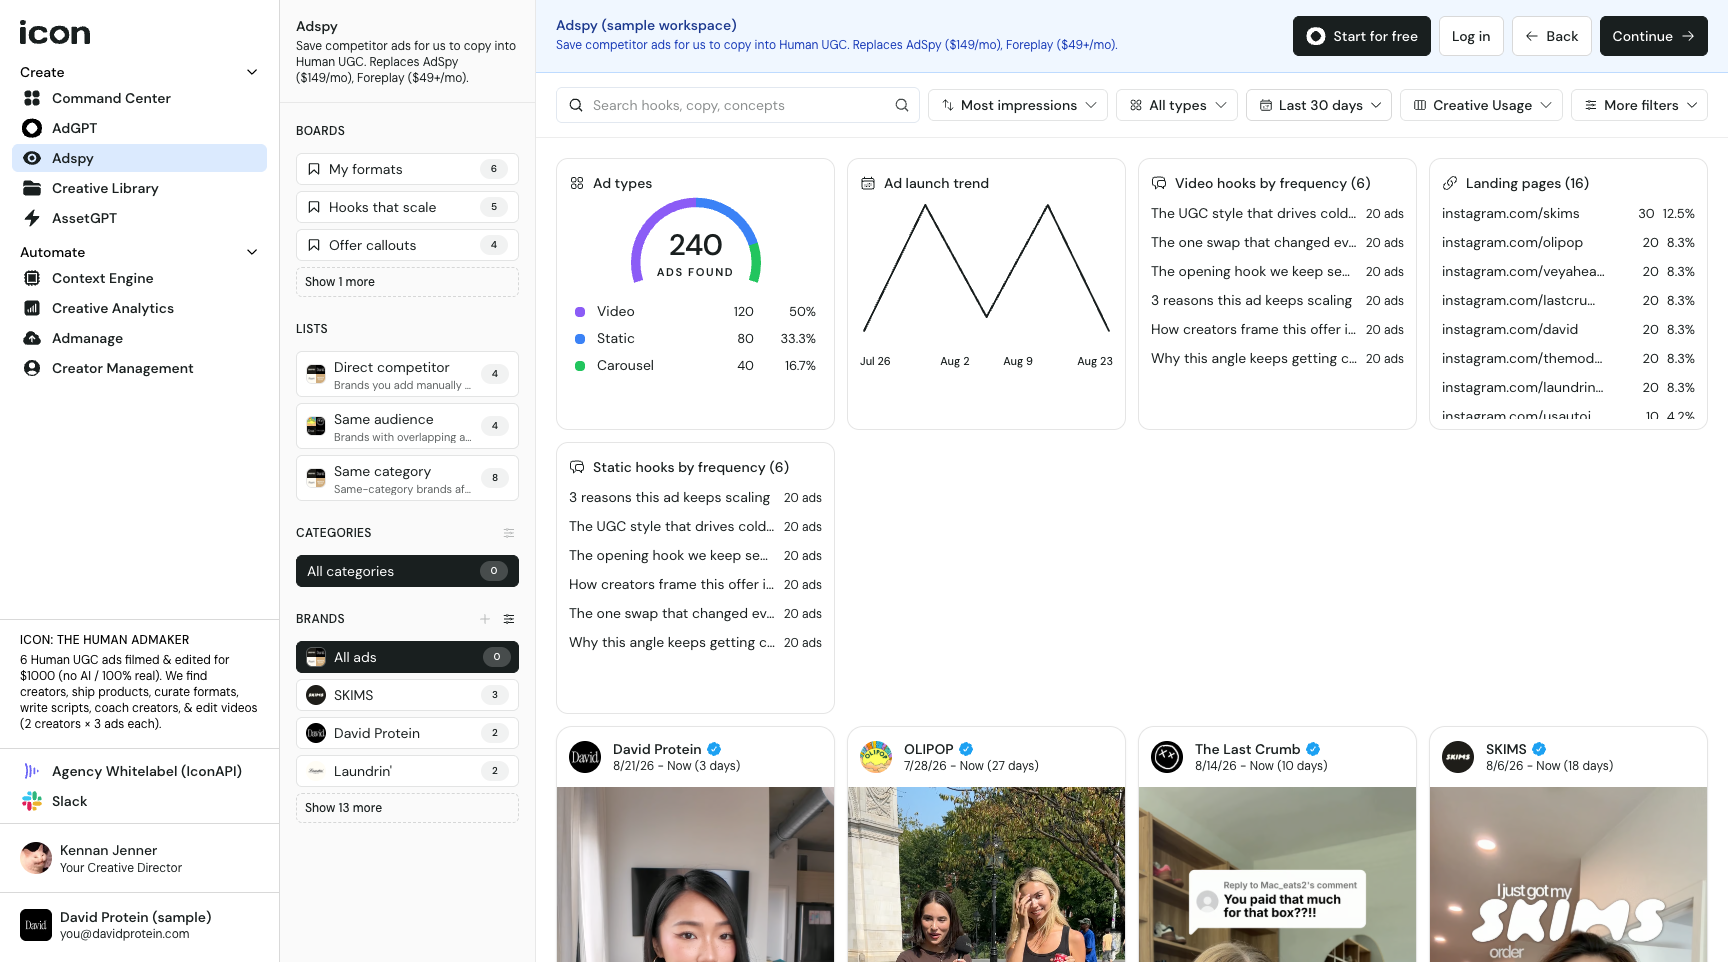Open Context Engine page
Image resolution: width=1728 pixels, height=962 pixels.
point(139,278)
